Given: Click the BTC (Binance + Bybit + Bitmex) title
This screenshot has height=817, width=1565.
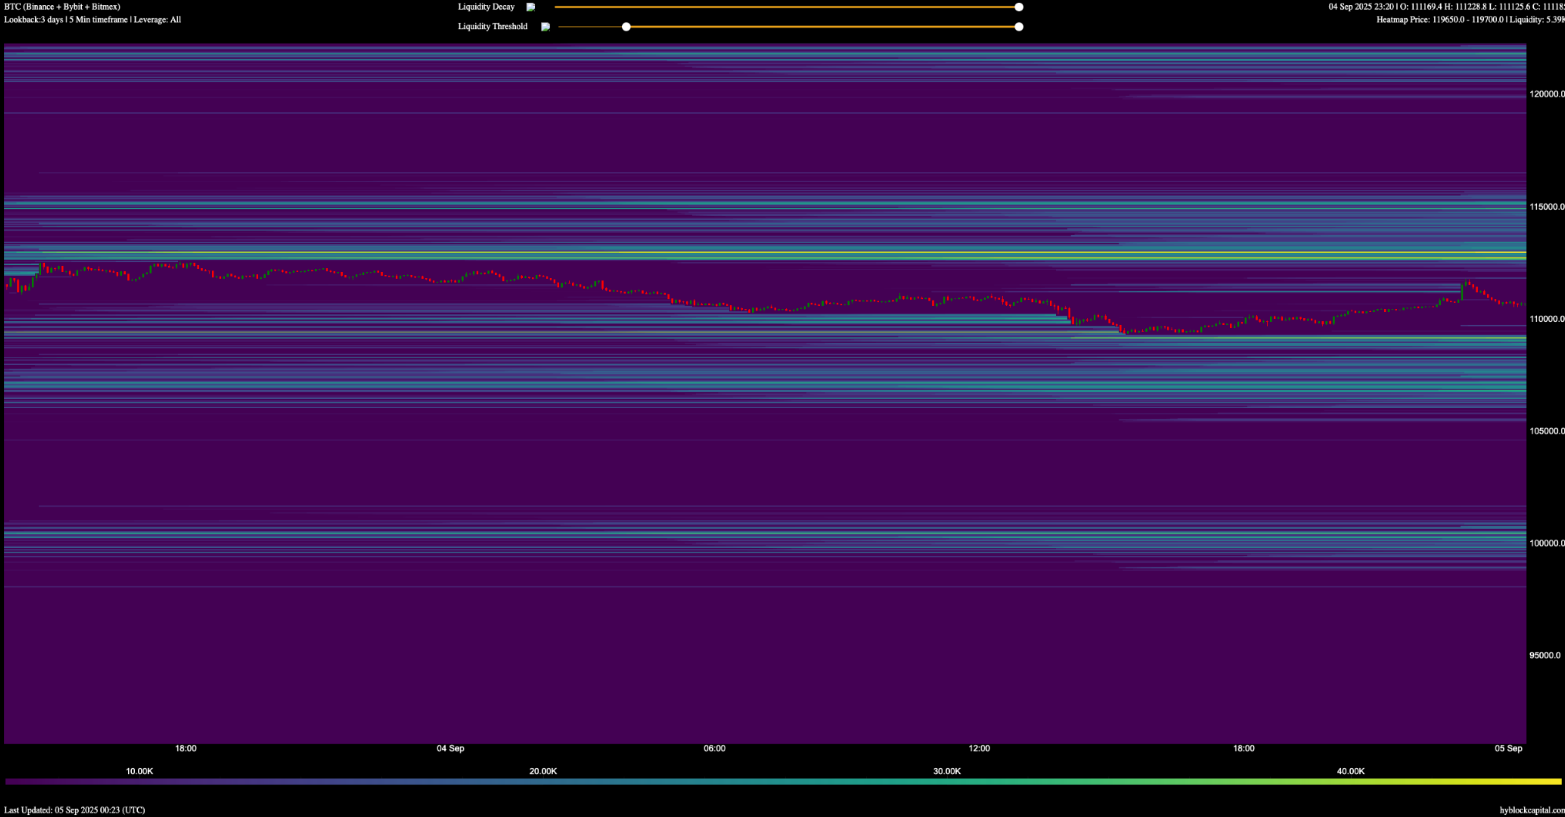Looking at the screenshot, I should (x=62, y=7).
